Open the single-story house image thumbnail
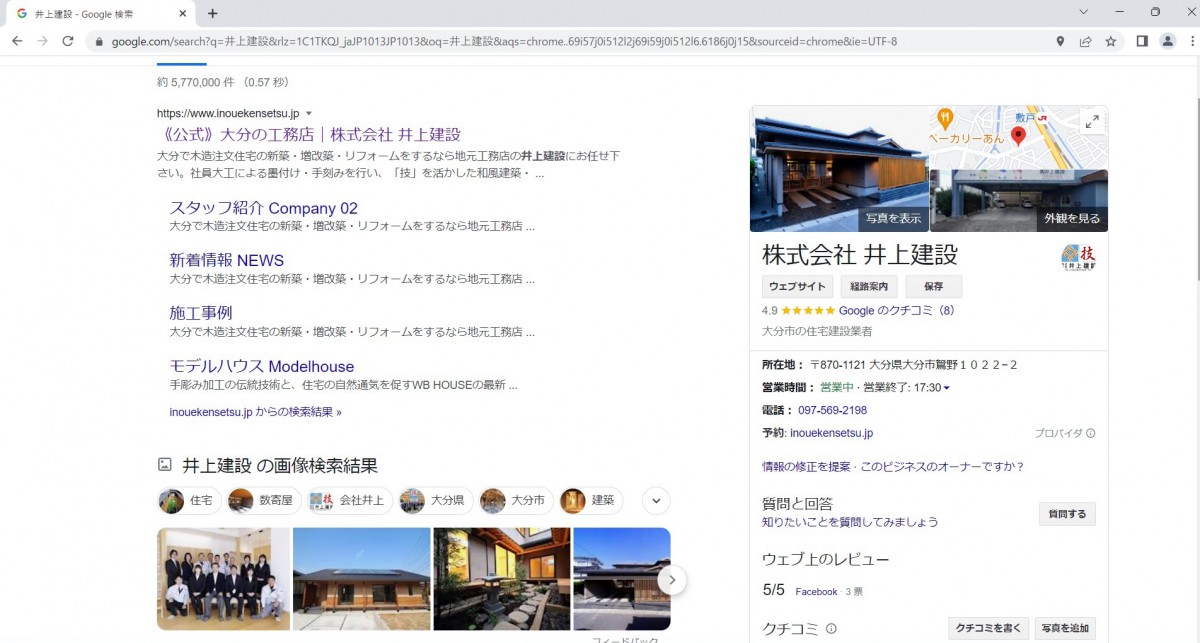This screenshot has width=1200, height=643. click(x=361, y=579)
